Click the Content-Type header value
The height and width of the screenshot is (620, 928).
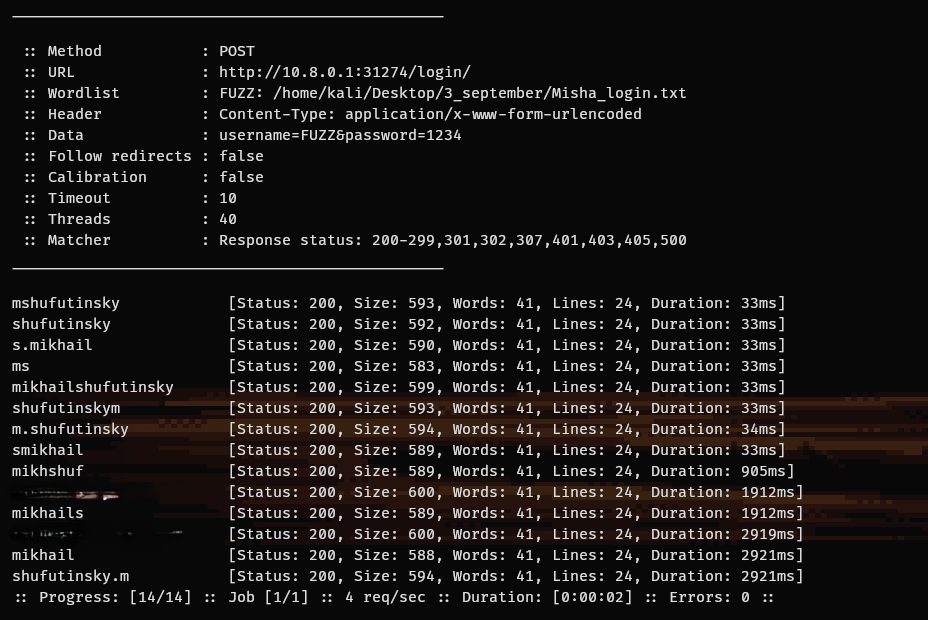click(430, 114)
